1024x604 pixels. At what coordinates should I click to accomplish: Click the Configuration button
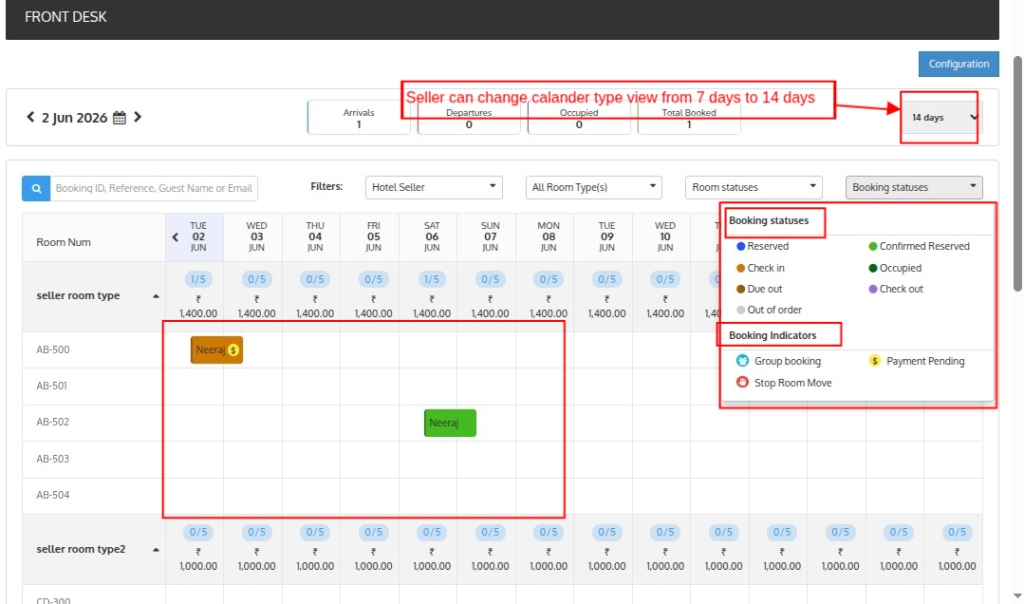(959, 64)
